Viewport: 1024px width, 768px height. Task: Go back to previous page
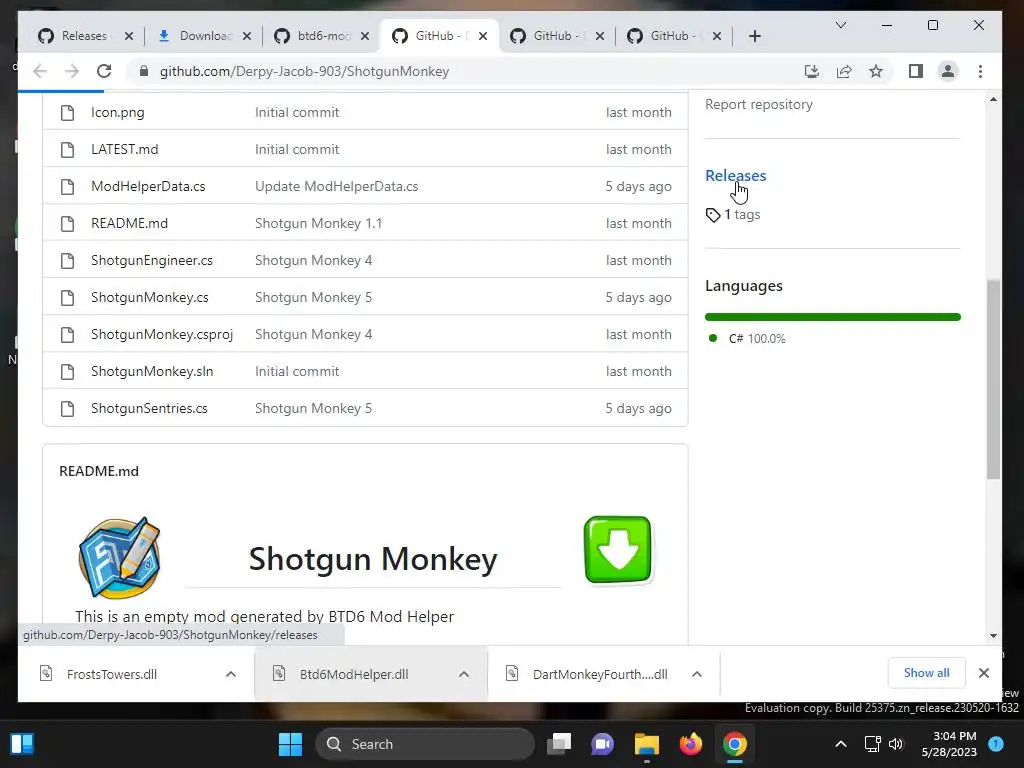click(x=40, y=71)
